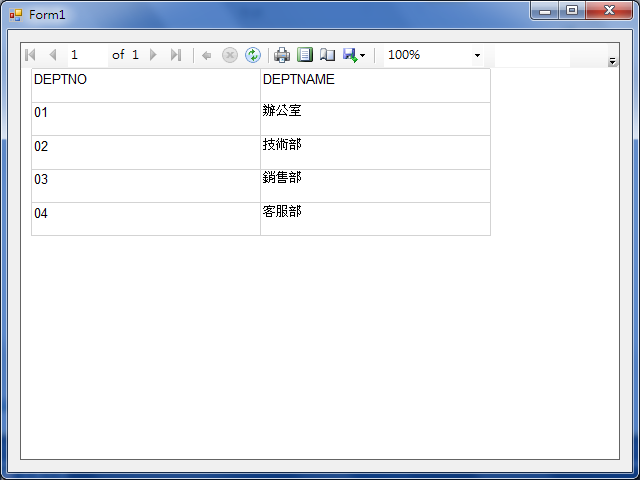Minimize the Form1 window
Viewport: 640px width, 480px height.
544,11
